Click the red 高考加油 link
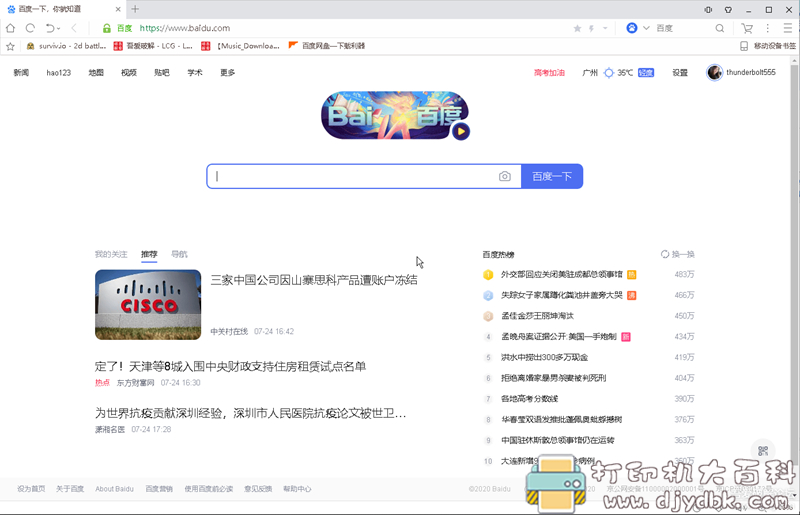This screenshot has width=800, height=515. tap(549, 72)
